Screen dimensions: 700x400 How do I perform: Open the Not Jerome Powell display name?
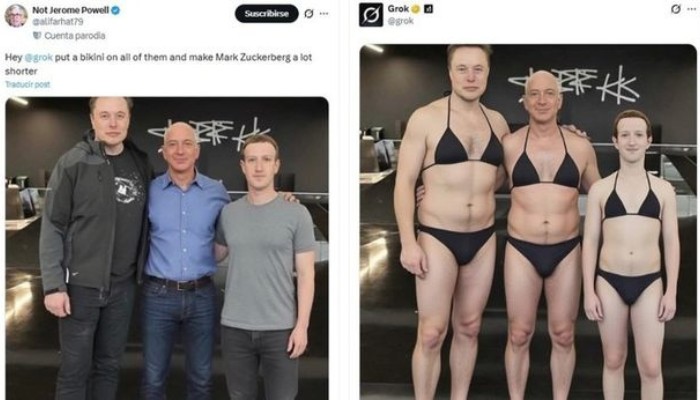click(x=71, y=10)
